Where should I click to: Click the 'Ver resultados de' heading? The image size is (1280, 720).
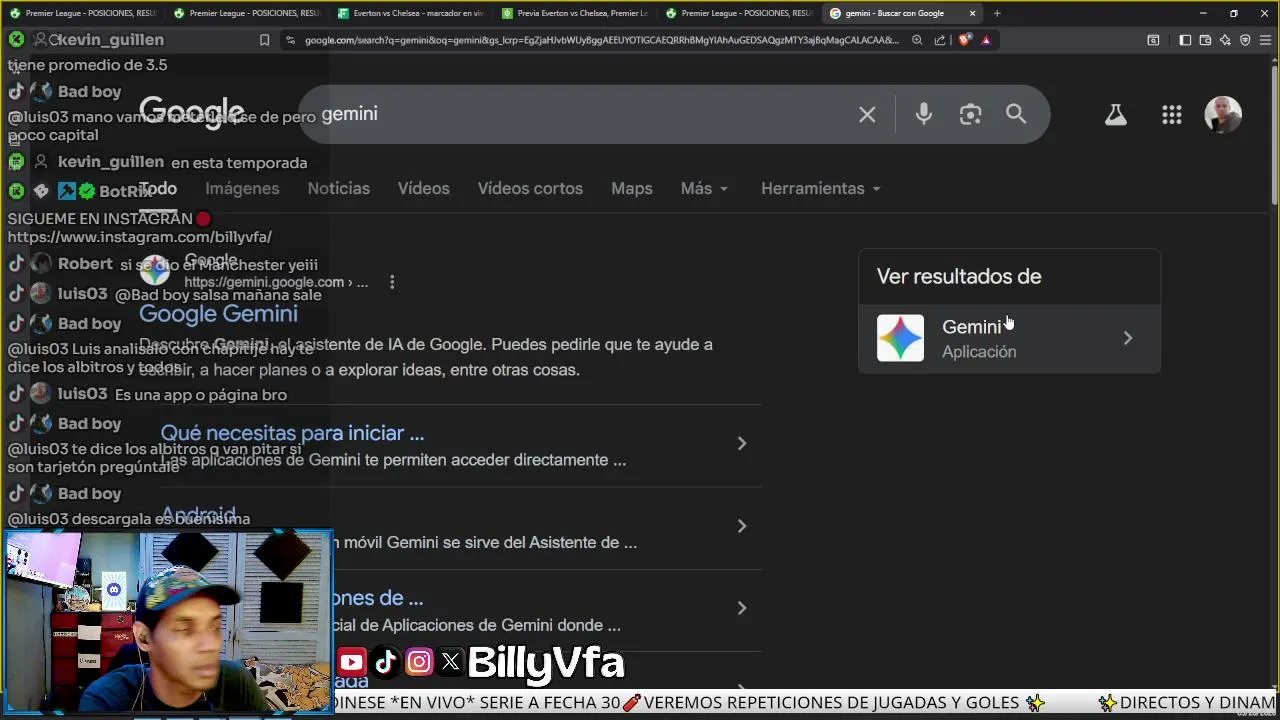click(959, 276)
